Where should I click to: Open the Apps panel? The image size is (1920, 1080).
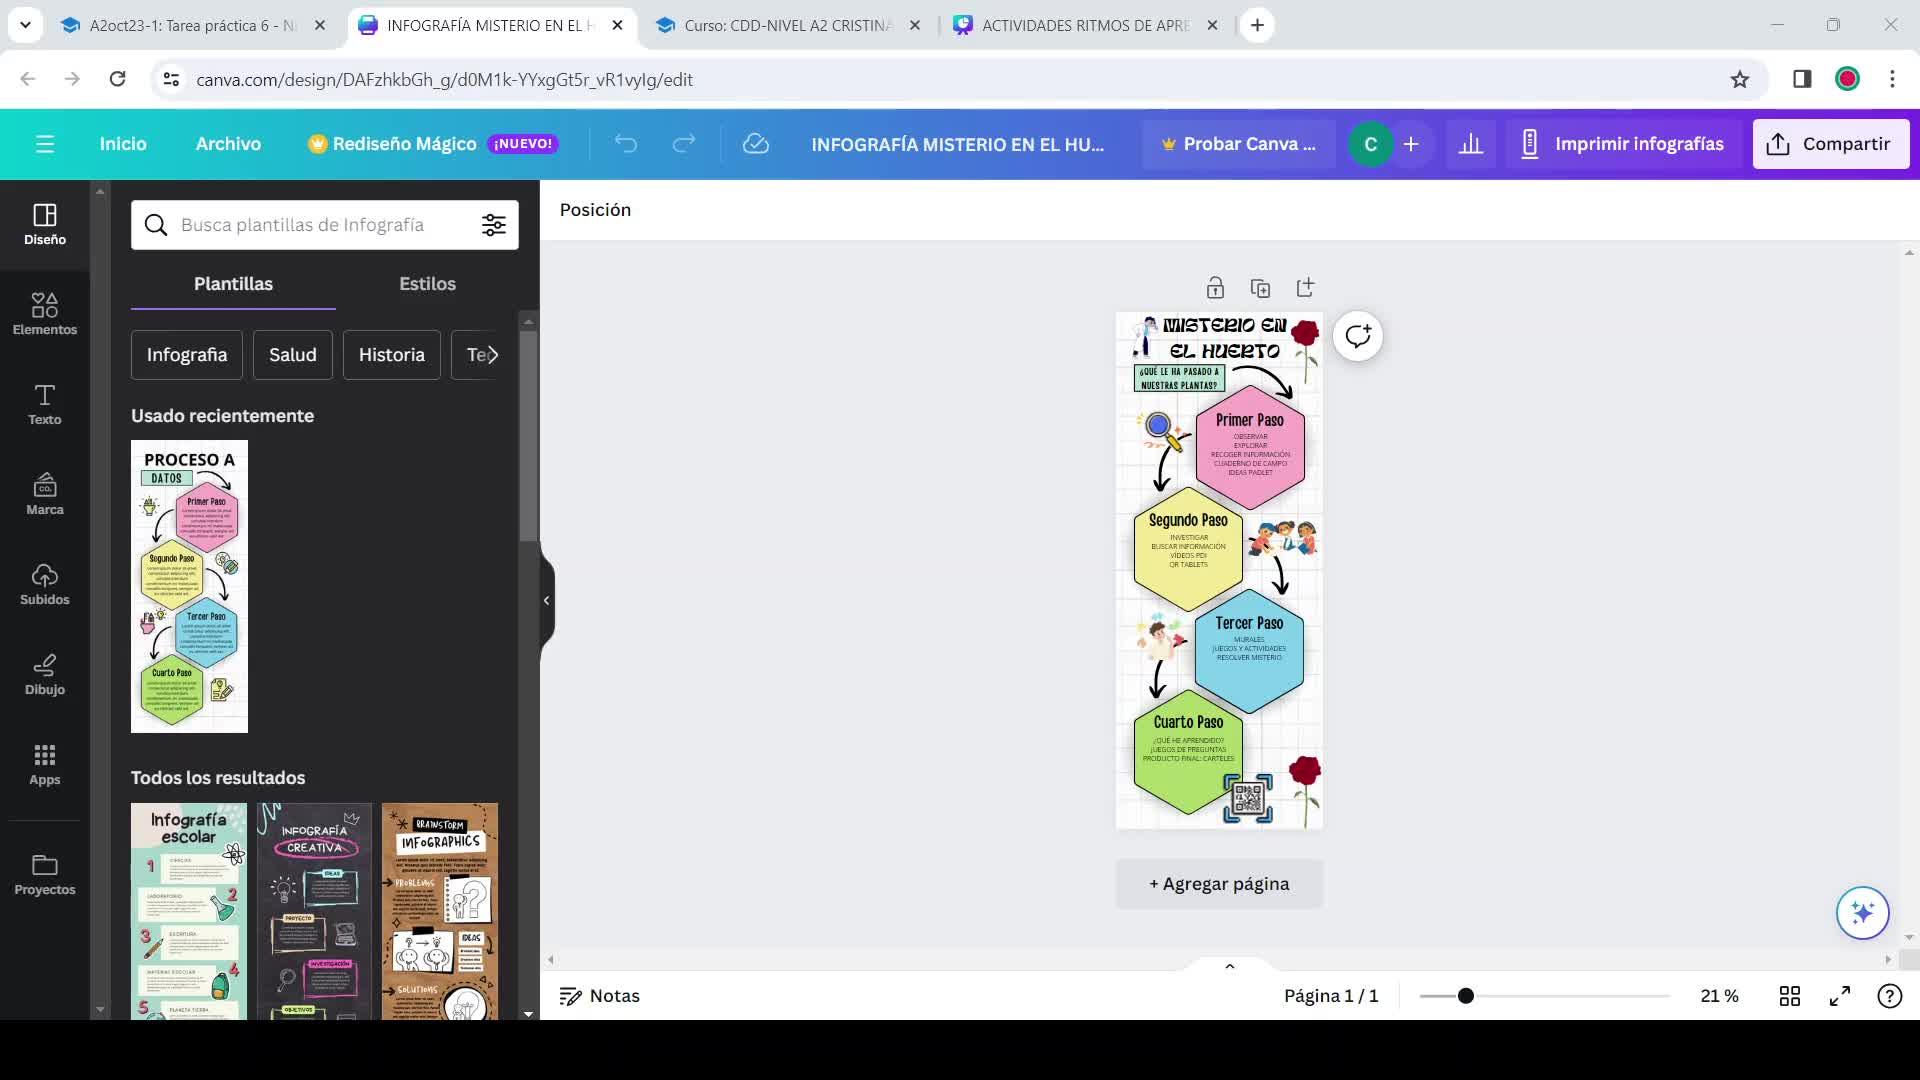[44, 763]
